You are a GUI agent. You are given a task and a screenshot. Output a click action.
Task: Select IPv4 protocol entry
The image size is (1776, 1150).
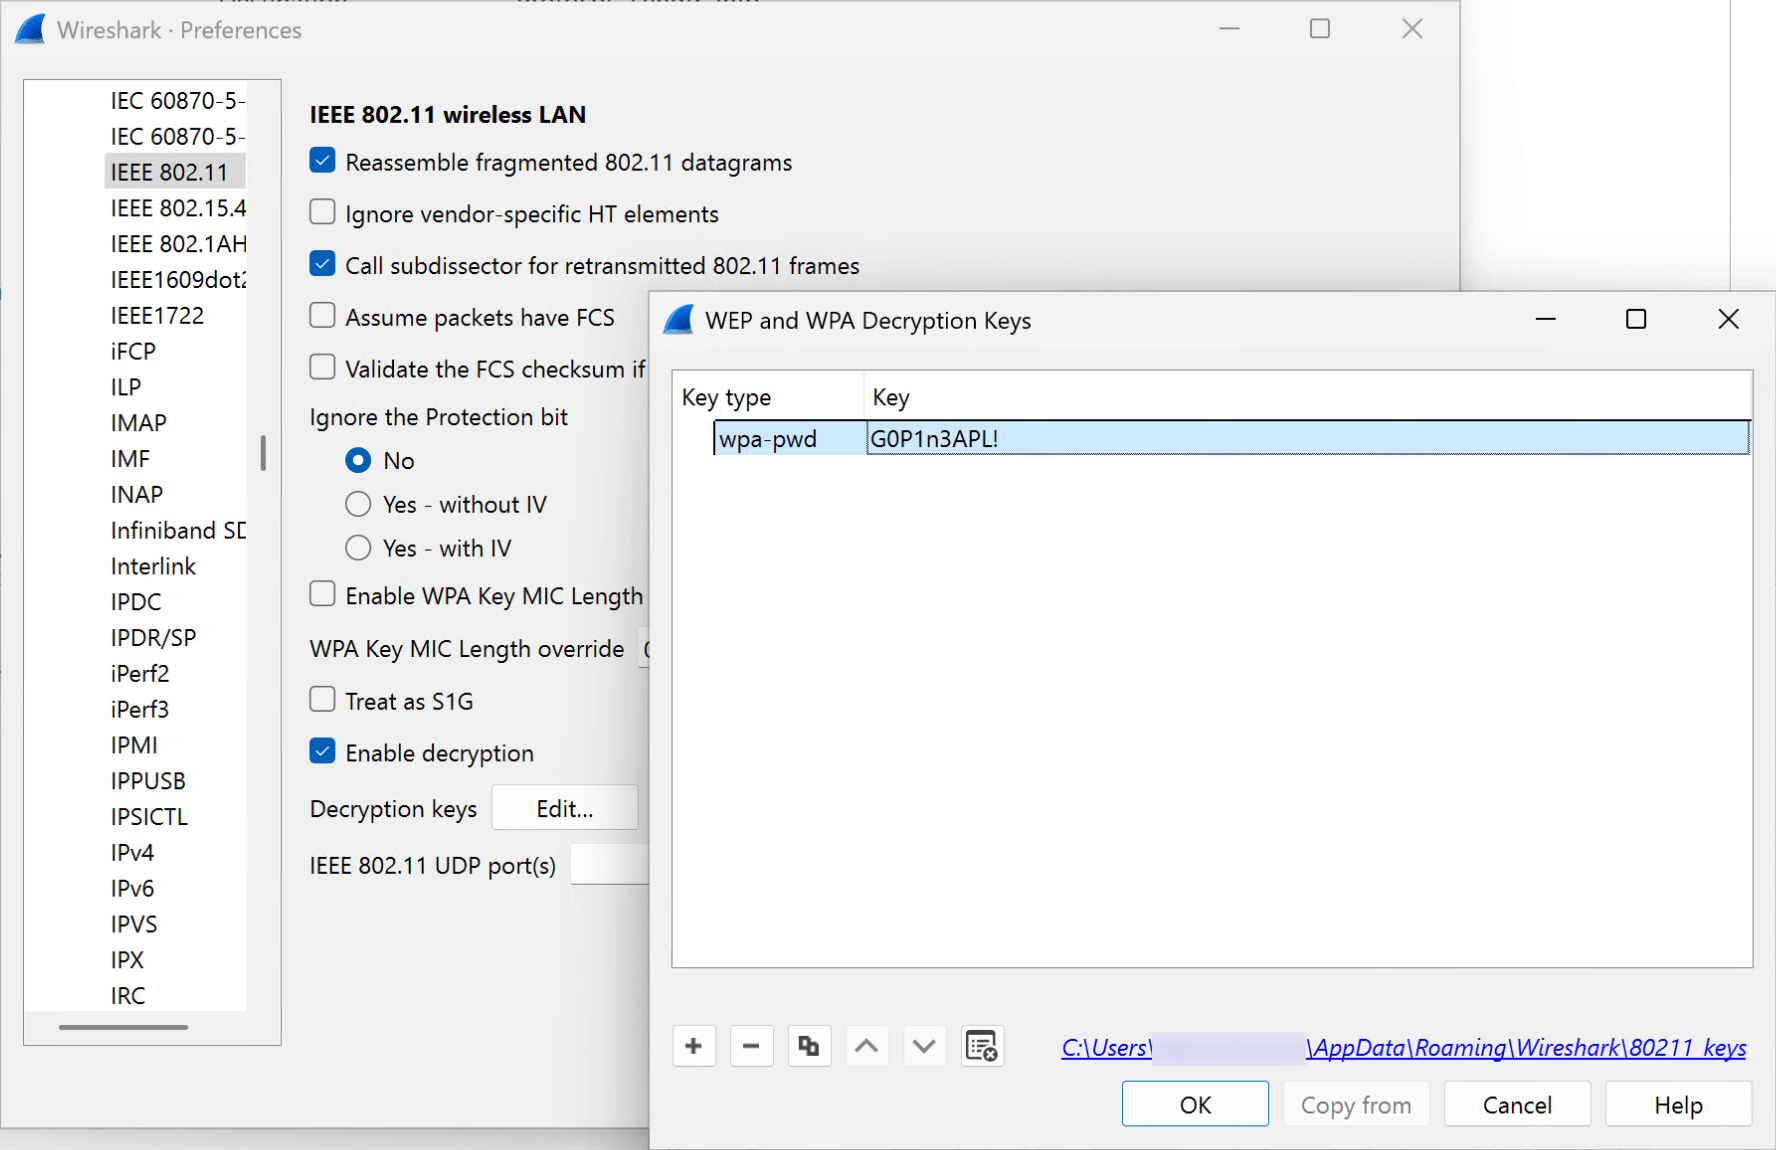coord(132,853)
